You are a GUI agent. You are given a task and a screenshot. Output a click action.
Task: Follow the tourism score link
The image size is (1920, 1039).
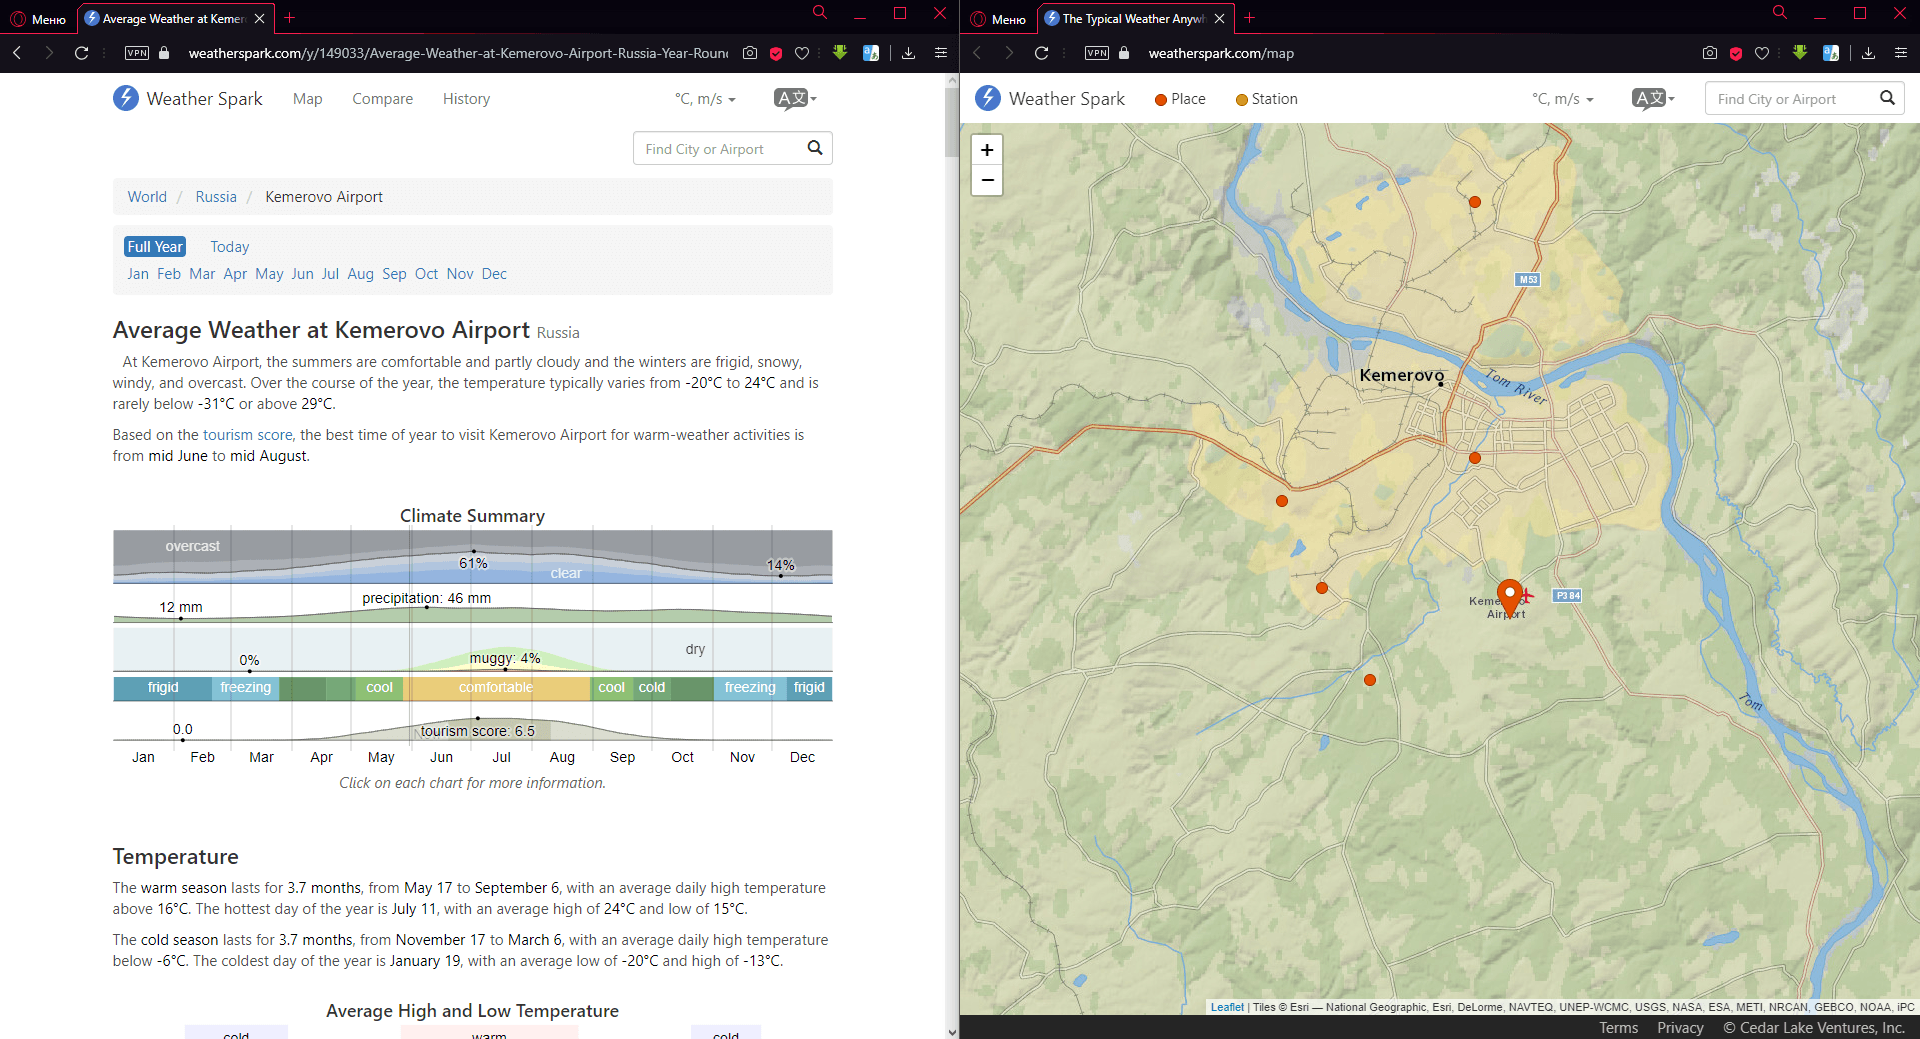[x=247, y=435]
